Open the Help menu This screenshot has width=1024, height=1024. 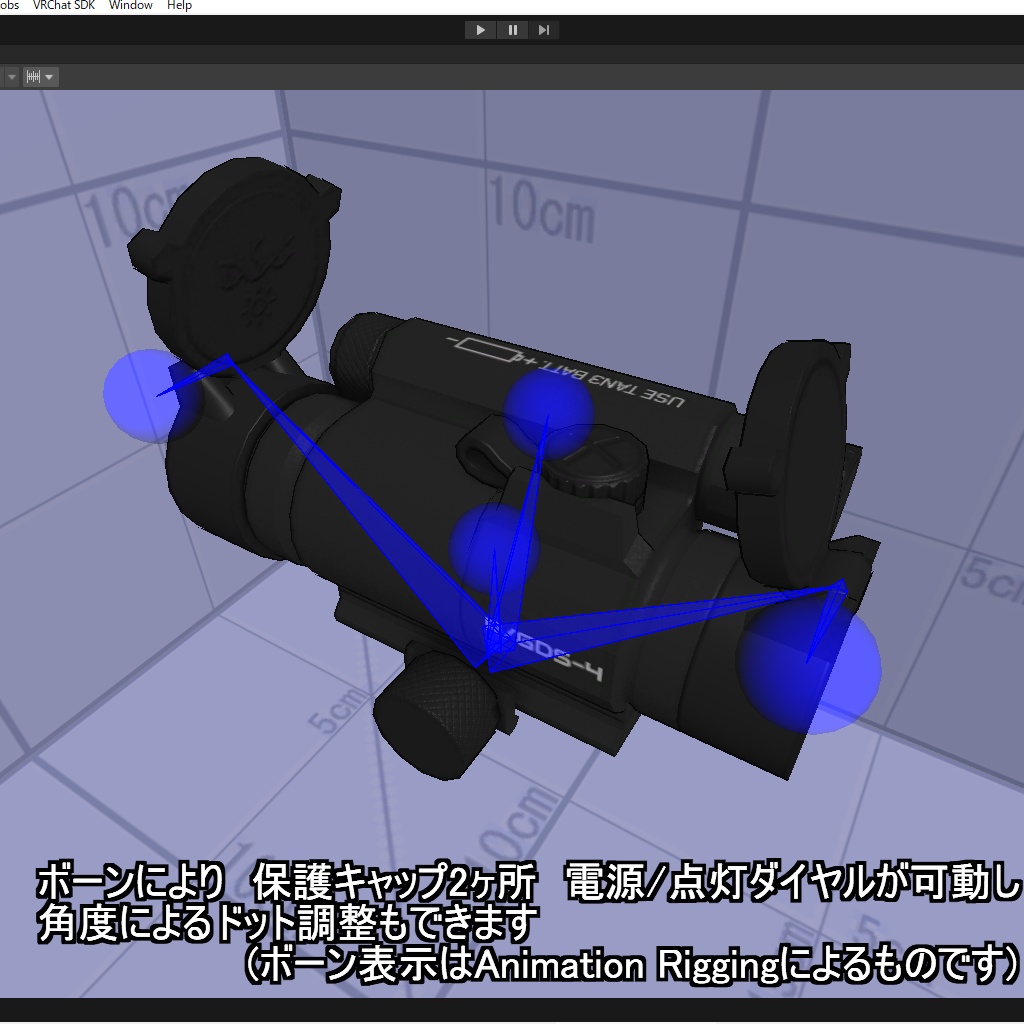click(178, 5)
